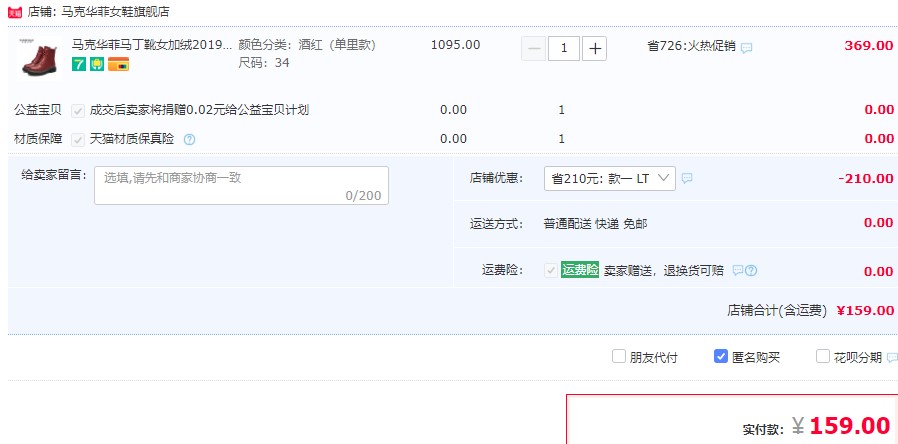
Task: Click the 成交后卖家将捐赠0.02元 donation text
Action: (x=199, y=110)
